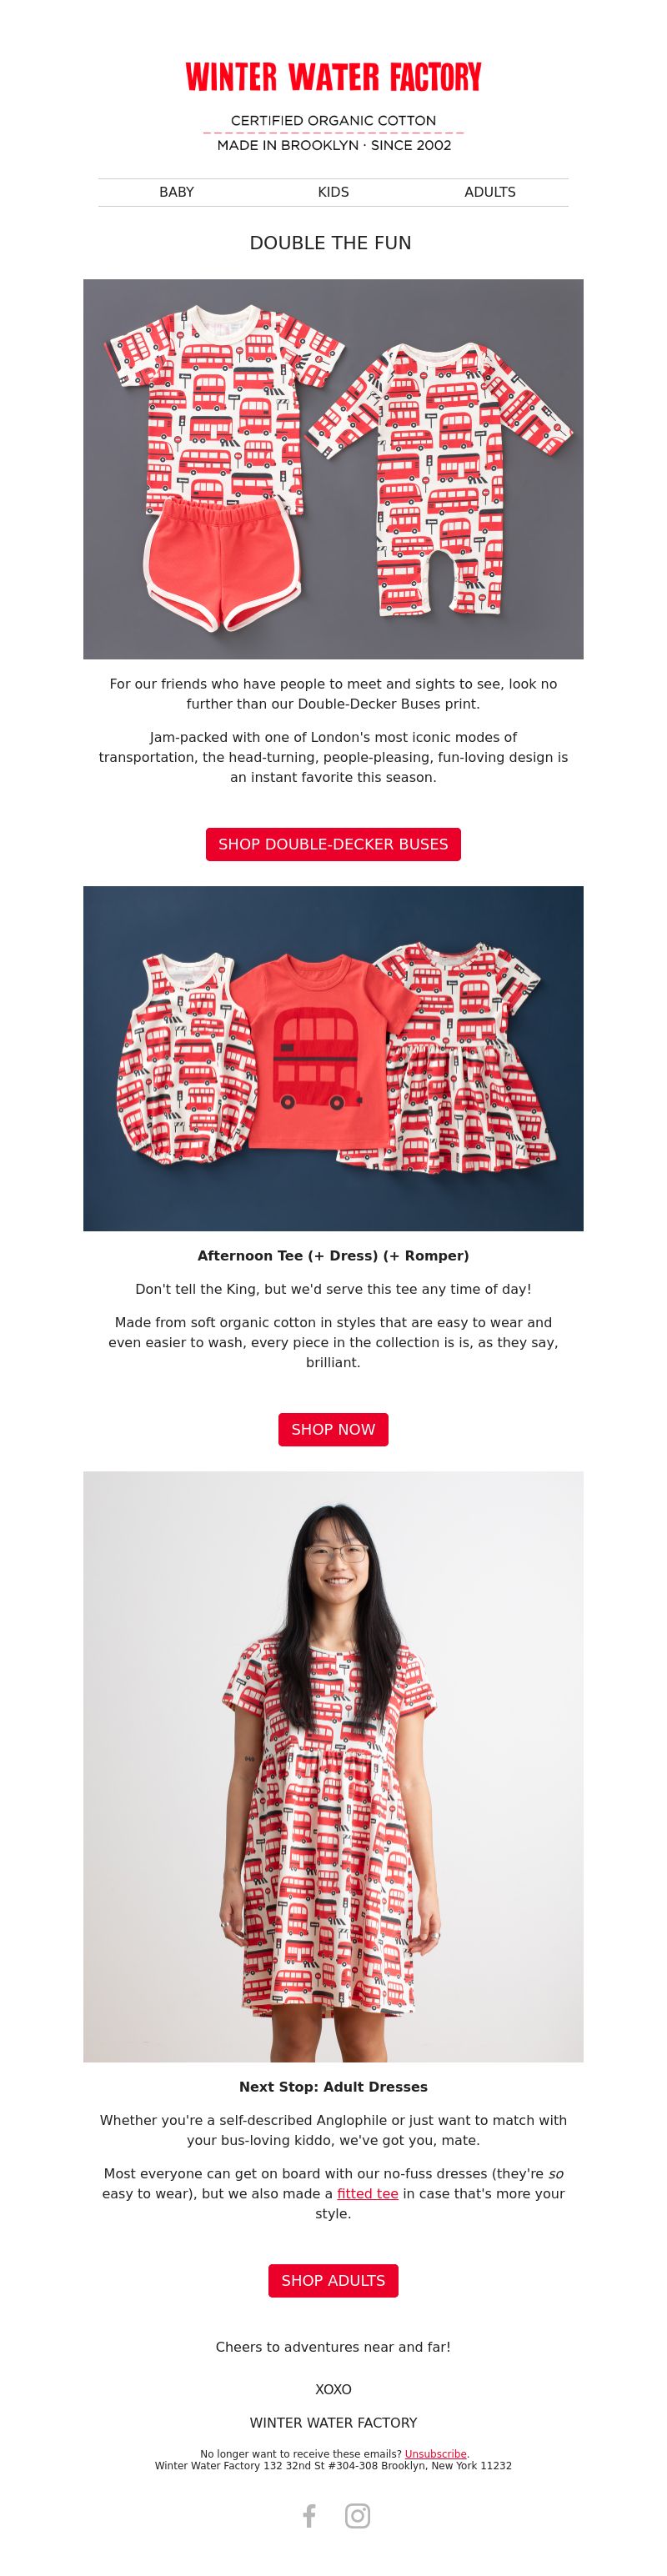667x2576 pixels.
Task: Click the Shop Now button
Action: tap(333, 1429)
